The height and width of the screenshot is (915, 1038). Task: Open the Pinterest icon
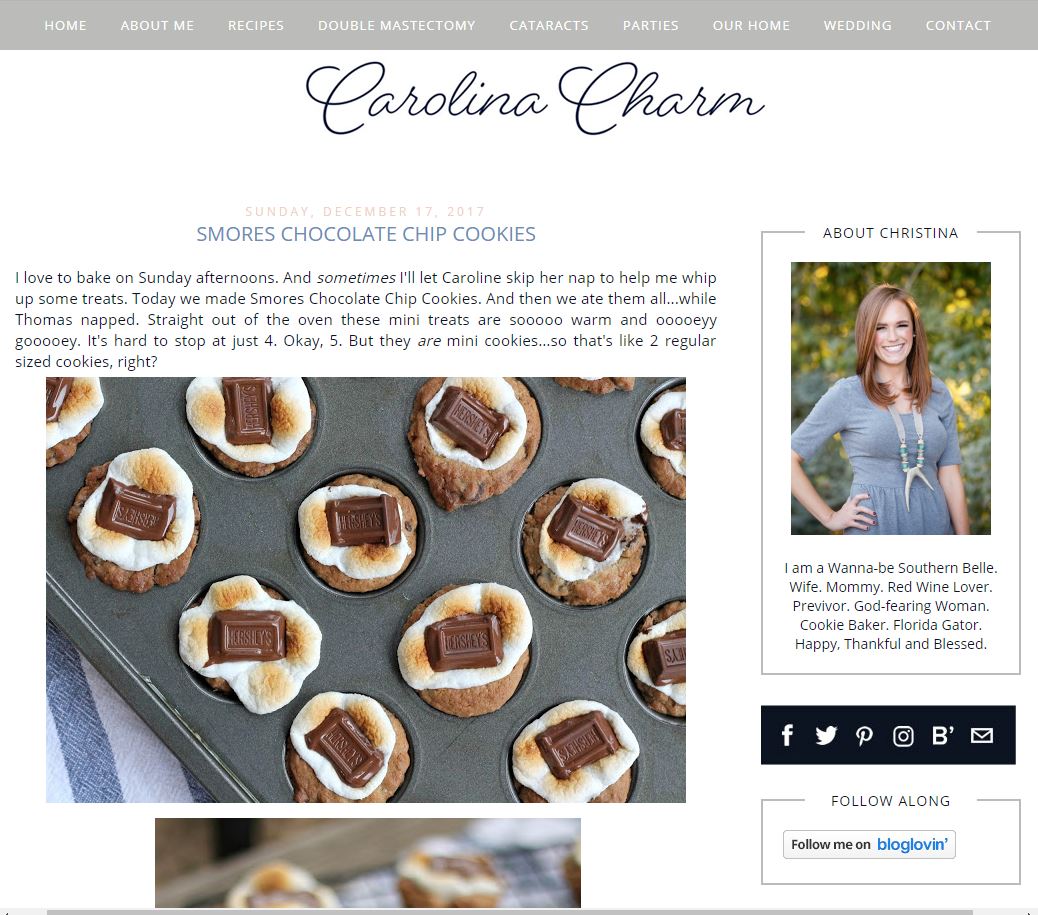864,736
